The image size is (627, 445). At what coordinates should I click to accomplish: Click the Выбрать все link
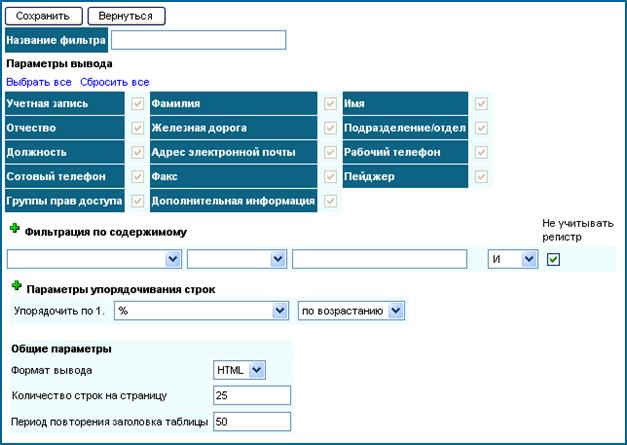(x=39, y=82)
